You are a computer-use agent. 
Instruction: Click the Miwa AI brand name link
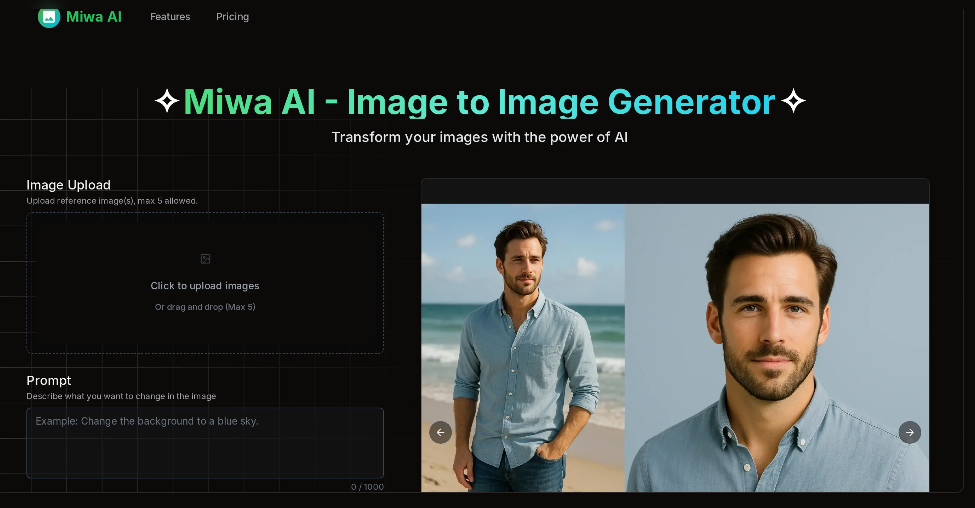94,17
